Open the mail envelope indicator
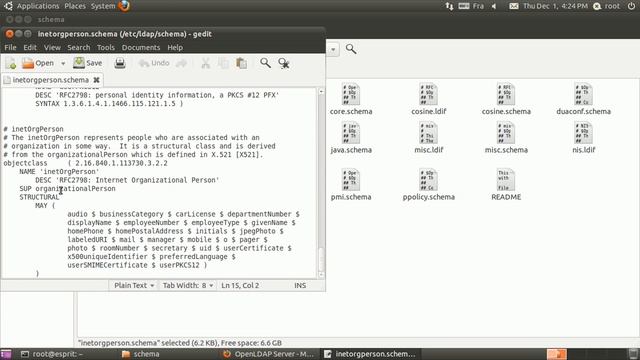This screenshot has width=640, height=360. coord(513,6)
